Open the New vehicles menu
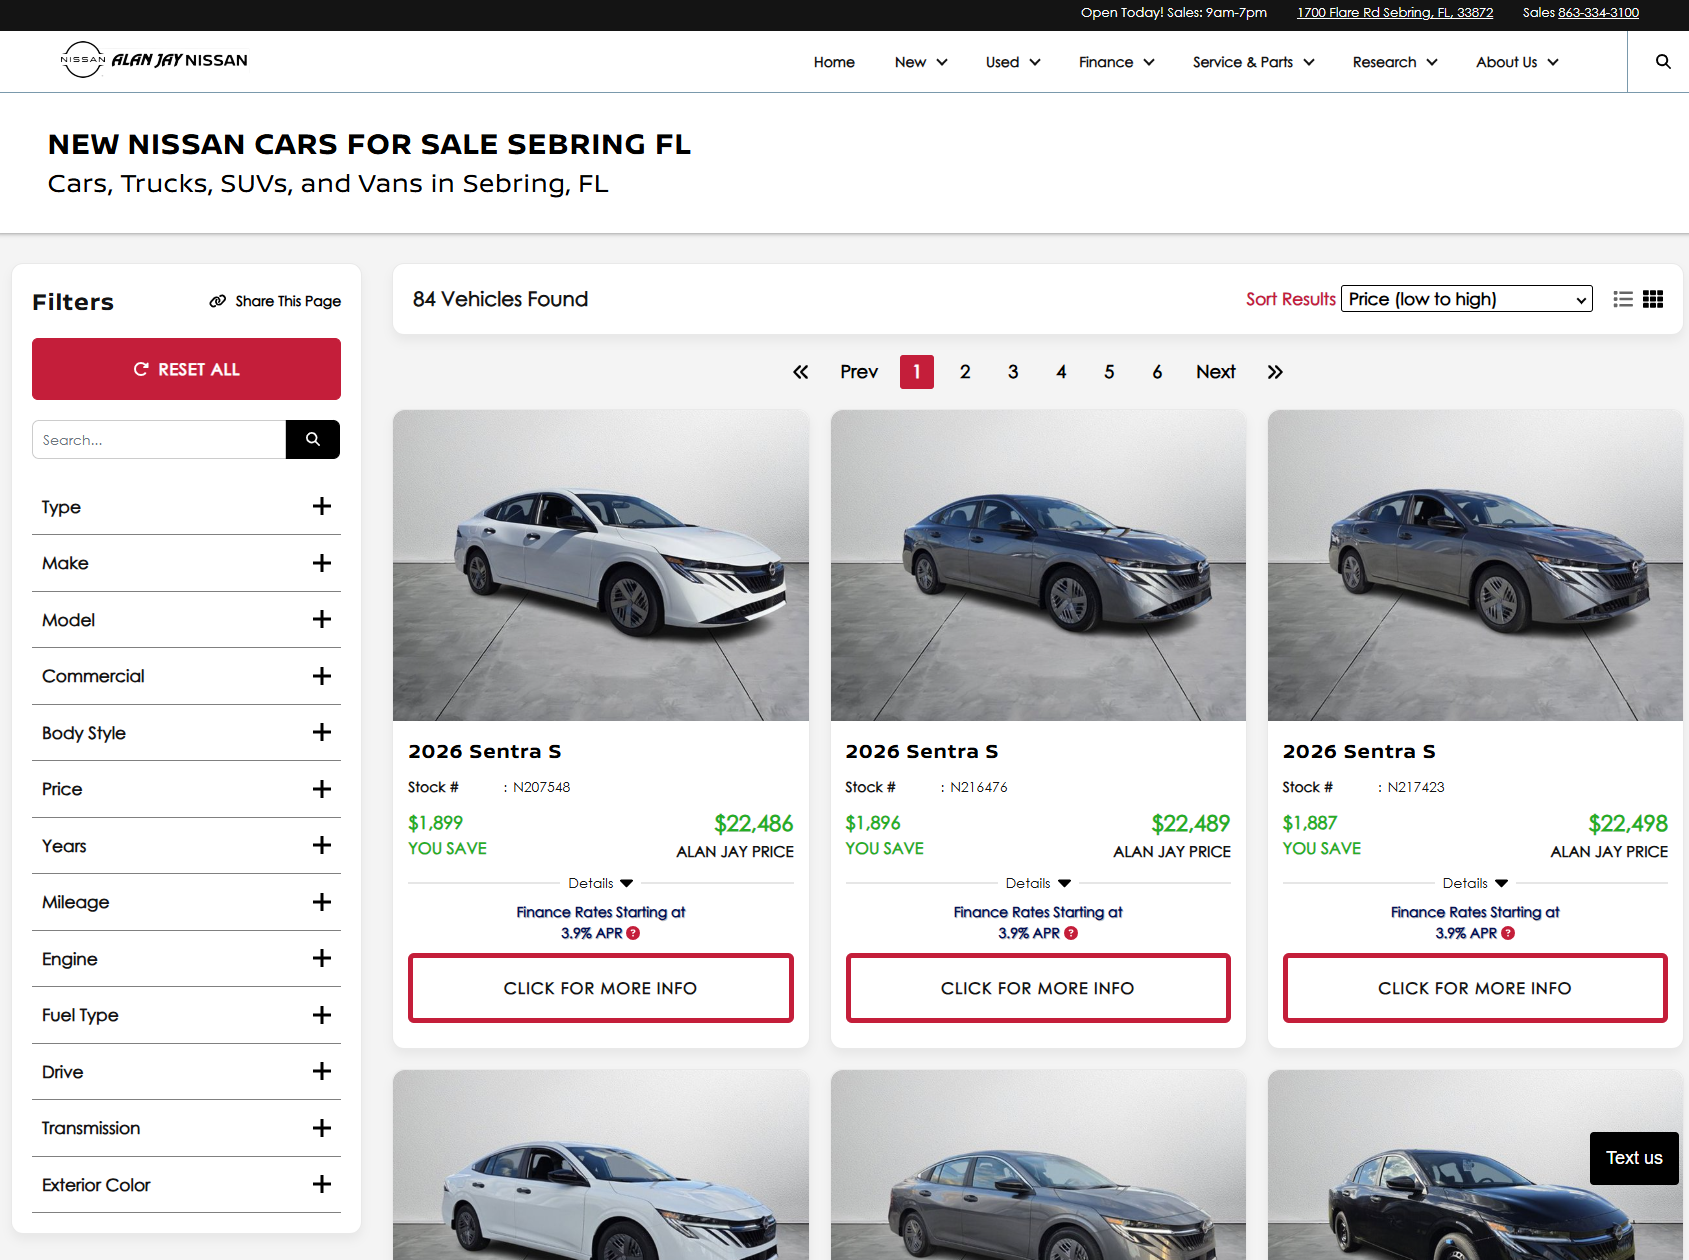The height and width of the screenshot is (1260, 1689). point(921,62)
